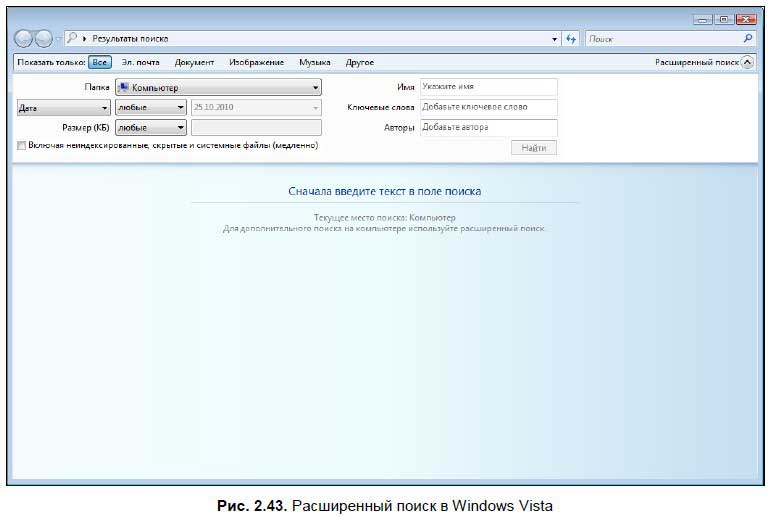Click the refresh arrows icon beside address bar

[x=571, y=38]
